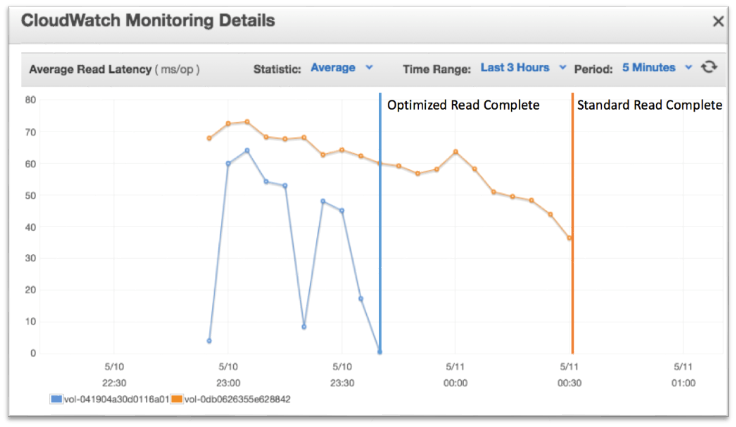This screenshot has width=736, height=427.
Task: Click the 5/10 23:00 axis label
Action: [228, 375]
